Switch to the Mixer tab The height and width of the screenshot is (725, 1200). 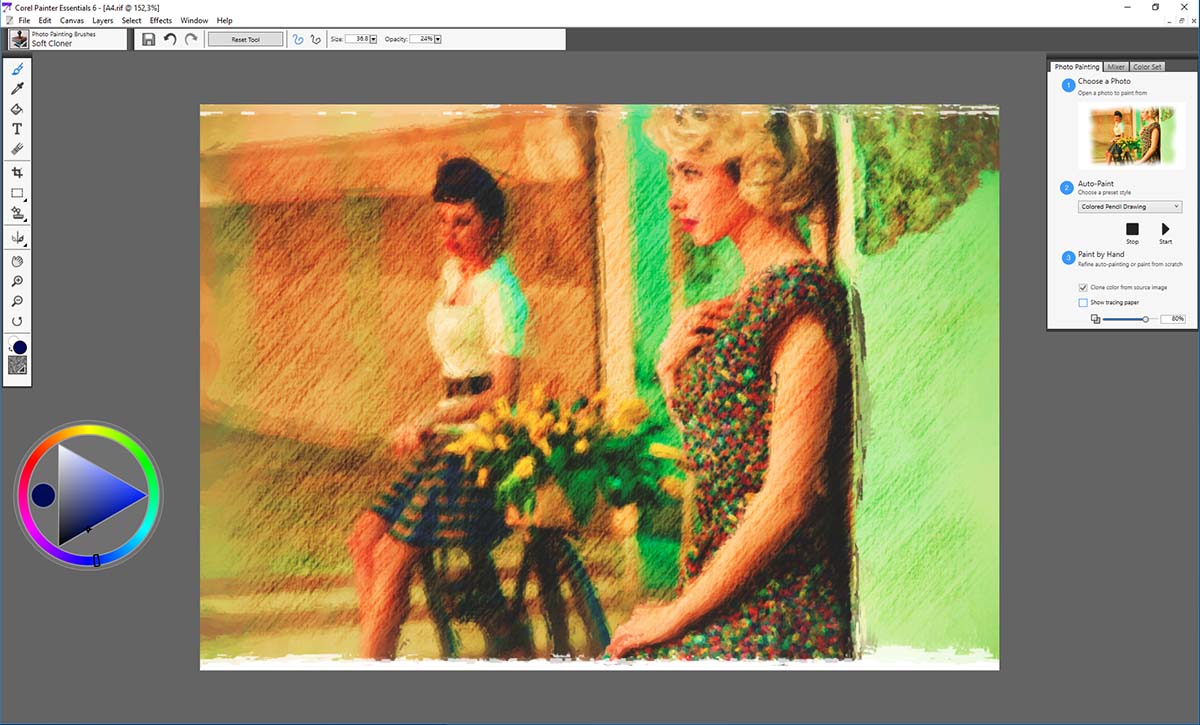1116,67
